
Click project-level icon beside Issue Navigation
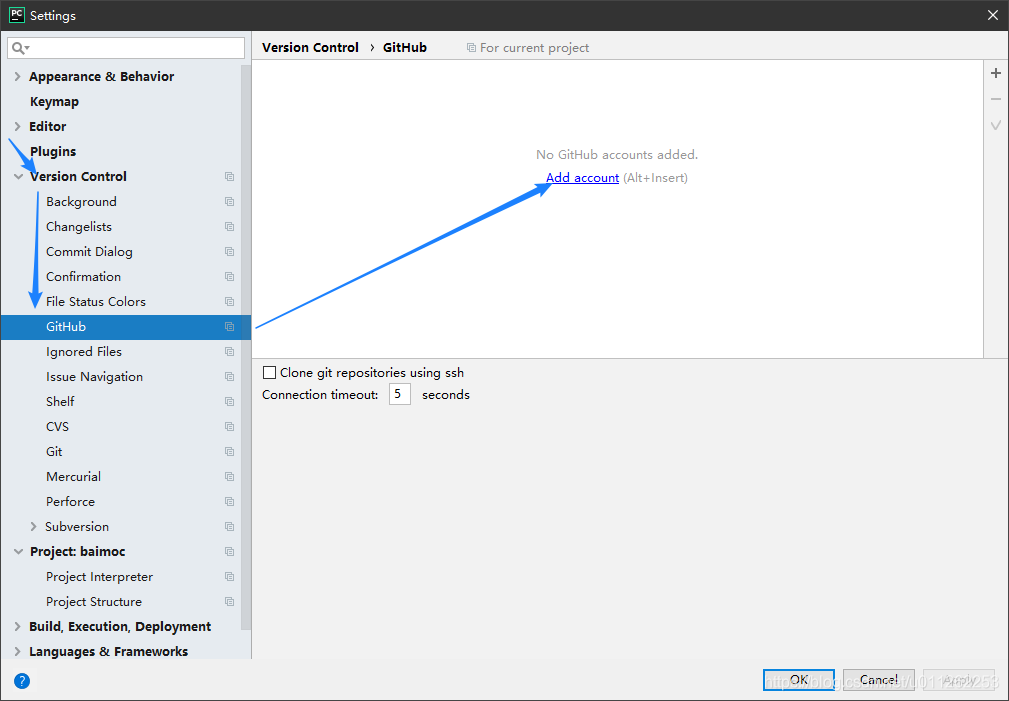[229, 377]
